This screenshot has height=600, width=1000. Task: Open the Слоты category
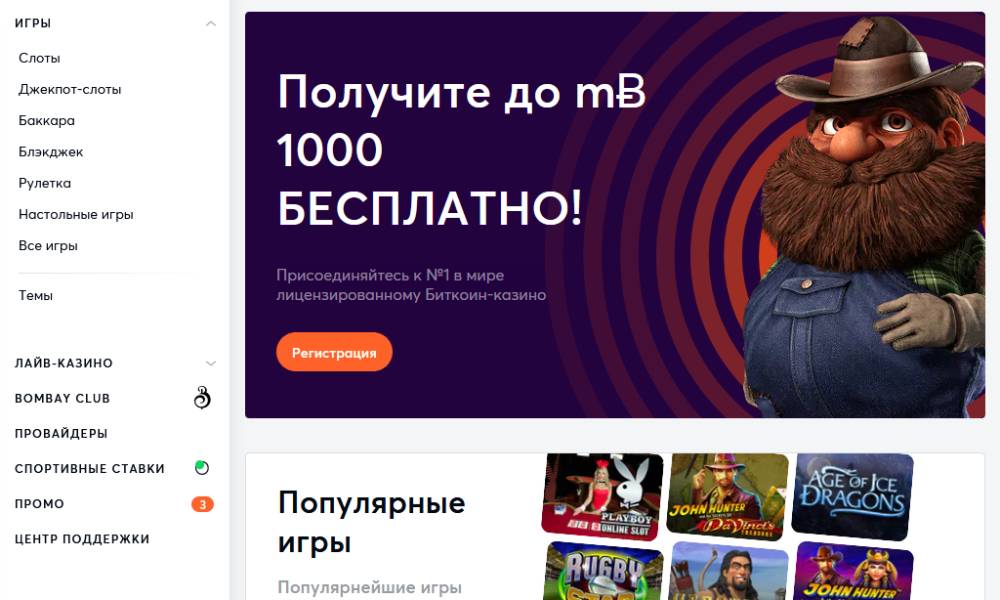pyautogui.click(x=40, y=58)
